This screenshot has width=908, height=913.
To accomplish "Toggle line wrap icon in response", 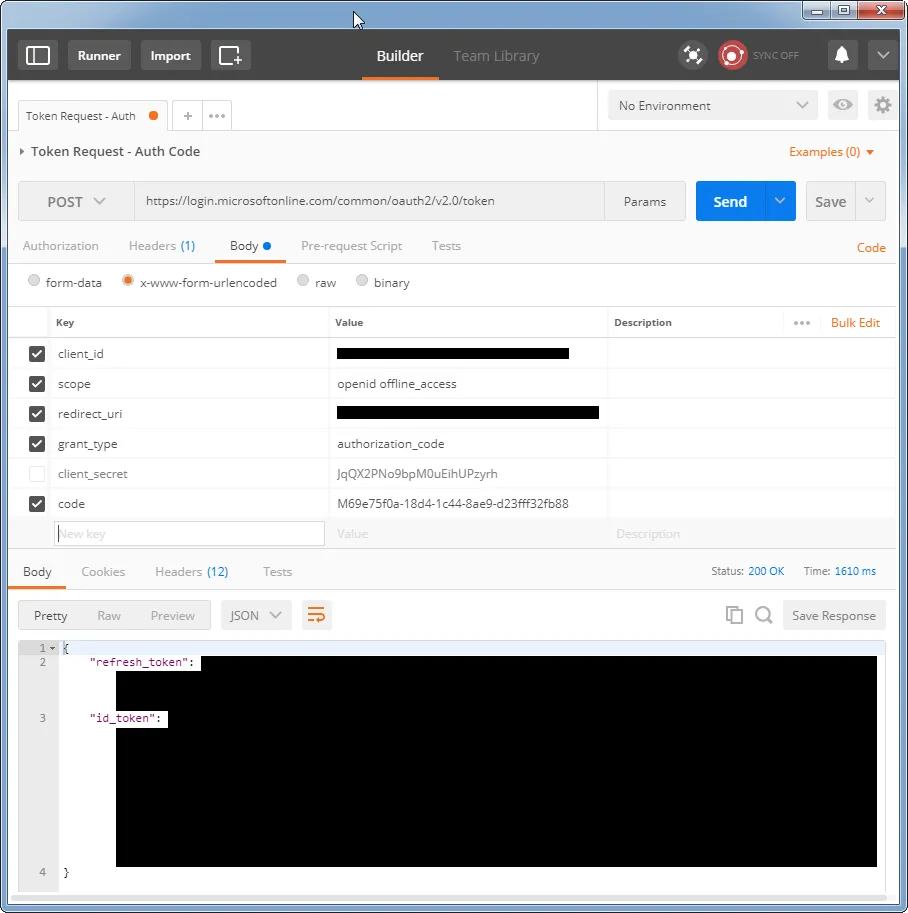I will 316,615.
